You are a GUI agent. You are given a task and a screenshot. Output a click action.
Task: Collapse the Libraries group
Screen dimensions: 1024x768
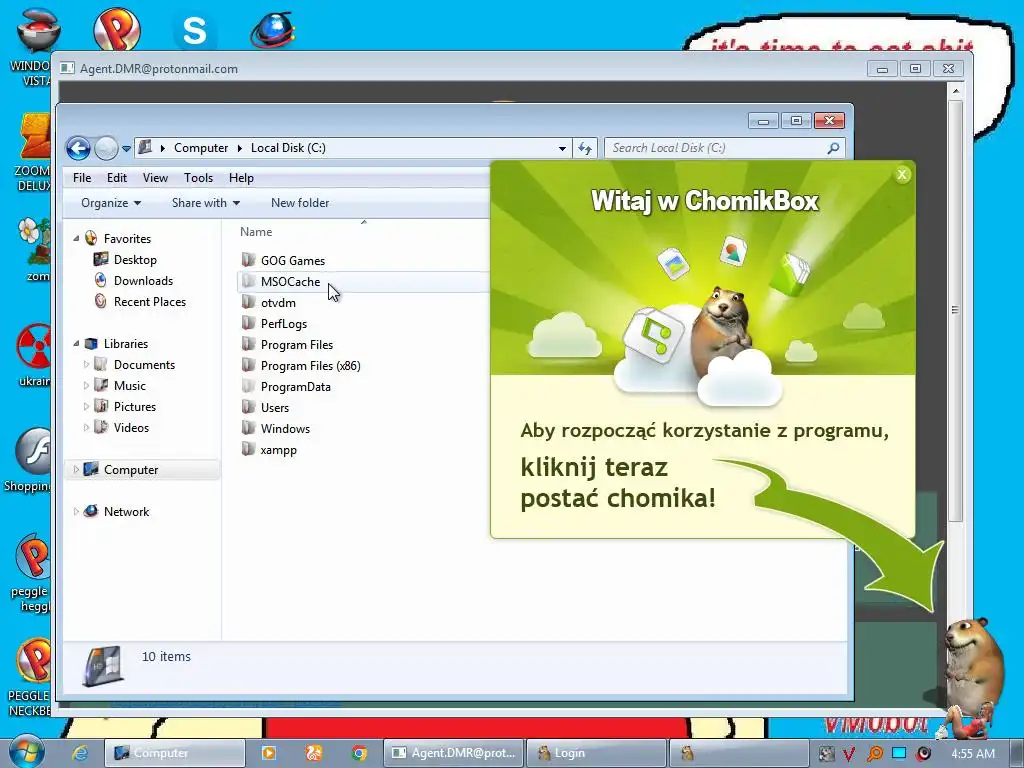(x=76, y=344)
